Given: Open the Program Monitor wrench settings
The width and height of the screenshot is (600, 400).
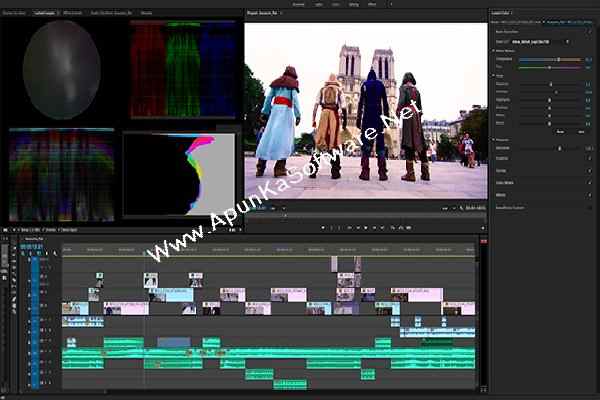Looking at the screenshot, I should pos(461,208).
